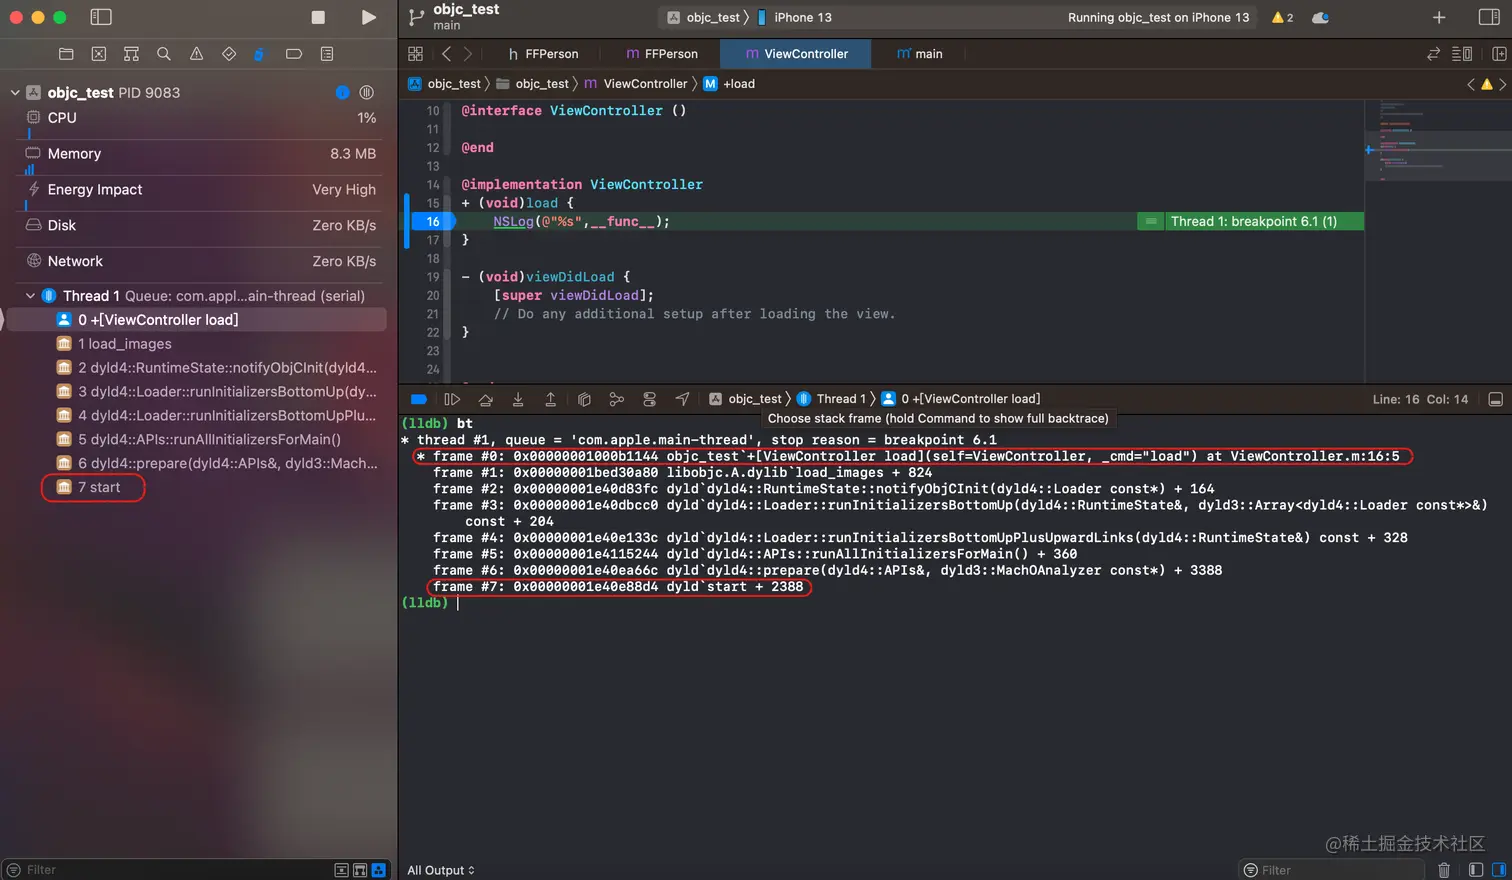Viewport: 1512px width, 880px height.
Task: Hide the debug area
Action: [x=1496, y=399]
